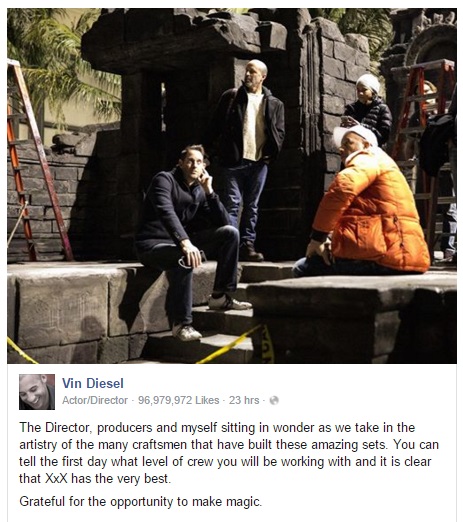Screen dimensions: 463x522
Task: Click the 'Grateful for the opportunity' line
Action: point(140,501)
